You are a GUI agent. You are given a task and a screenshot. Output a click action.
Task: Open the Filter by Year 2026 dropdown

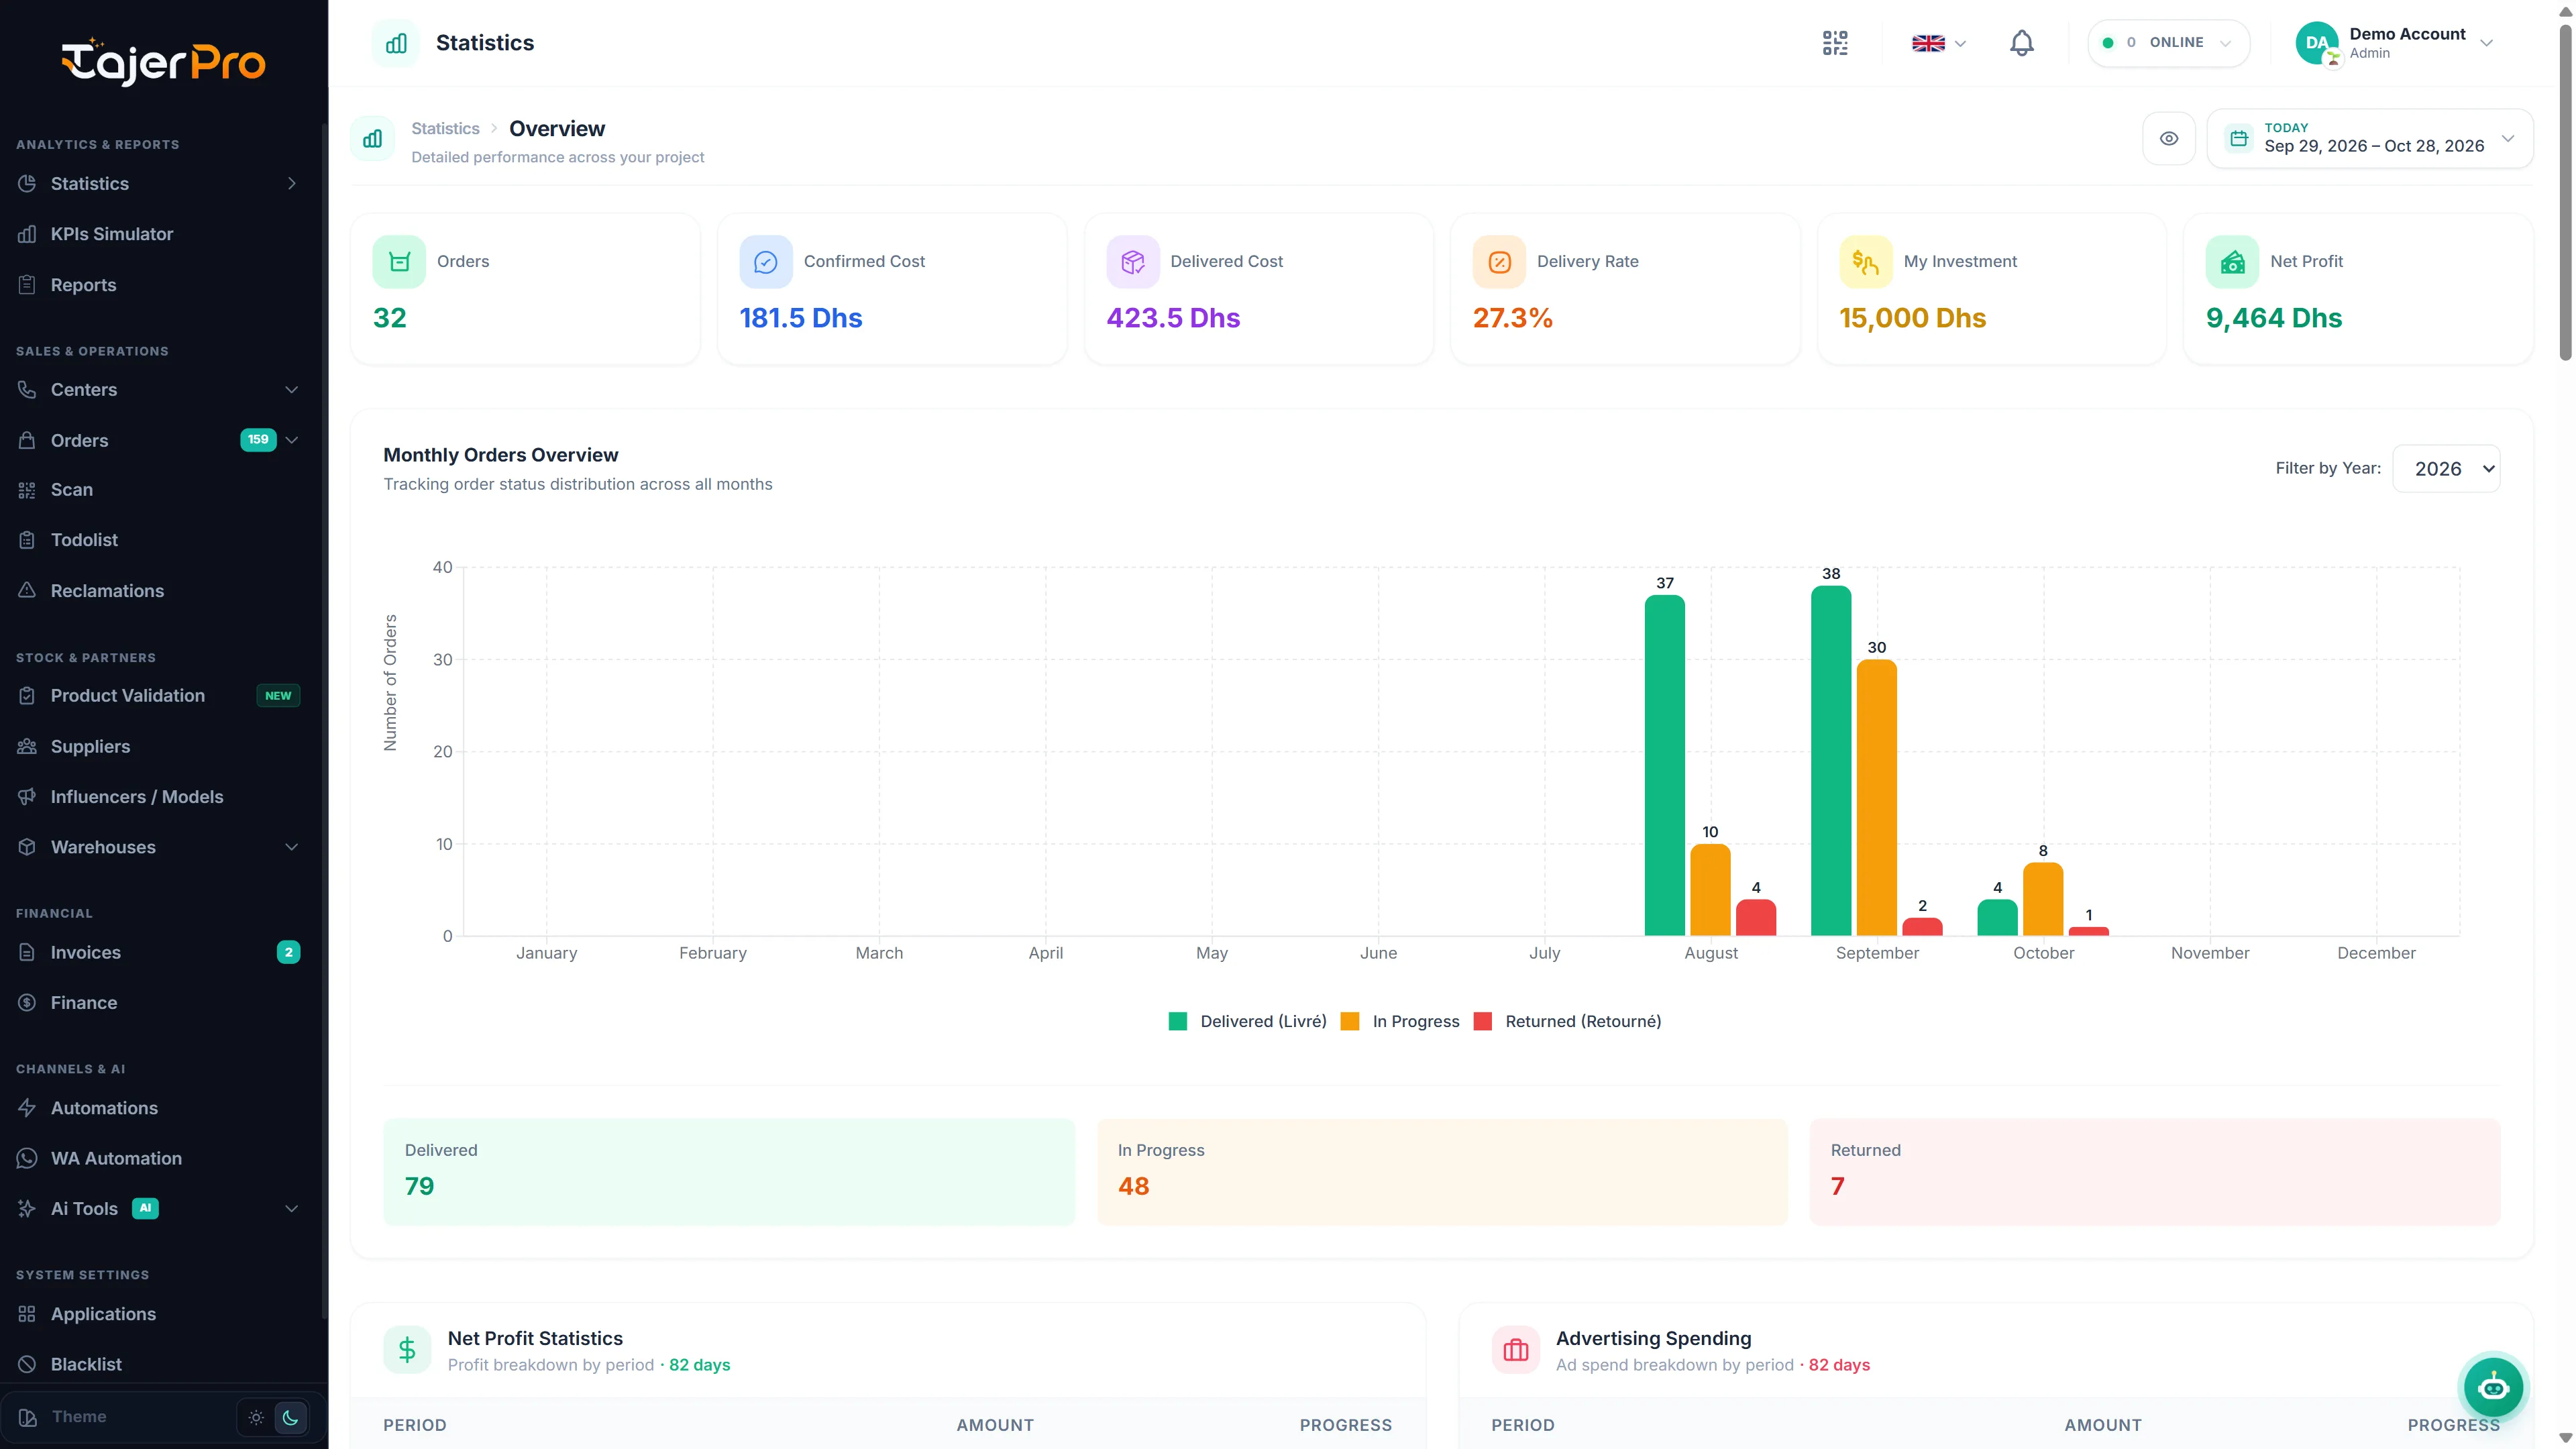2446,469
